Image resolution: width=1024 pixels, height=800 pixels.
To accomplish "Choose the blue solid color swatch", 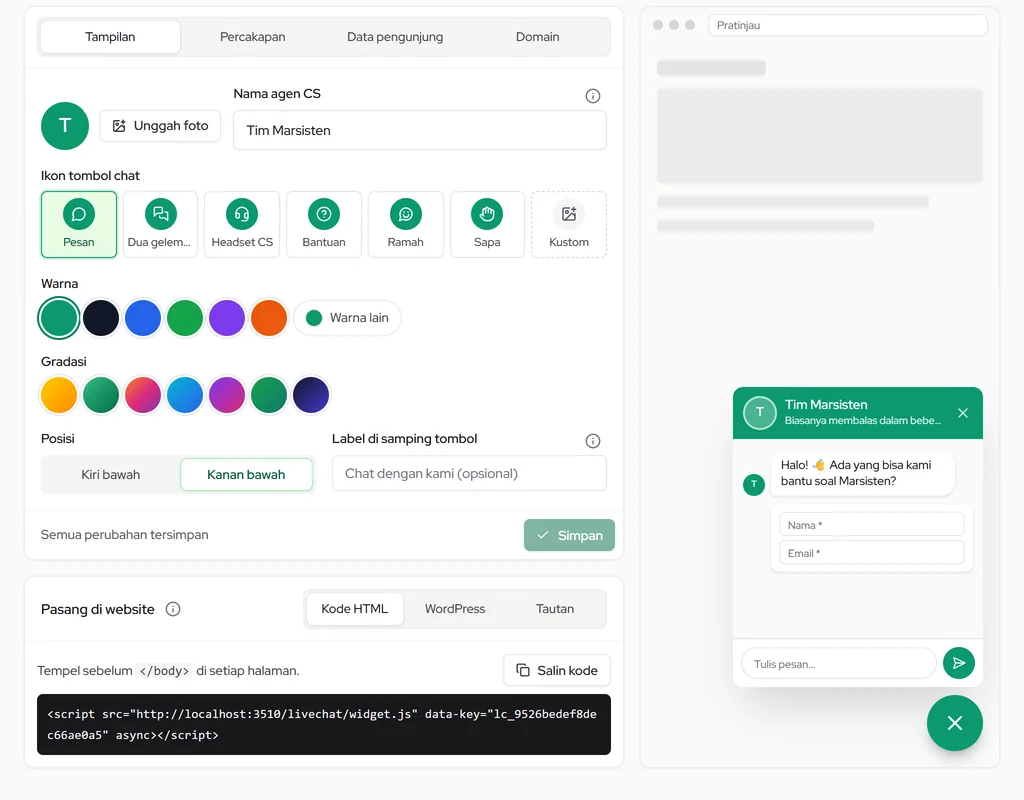I will pos(143,318).
